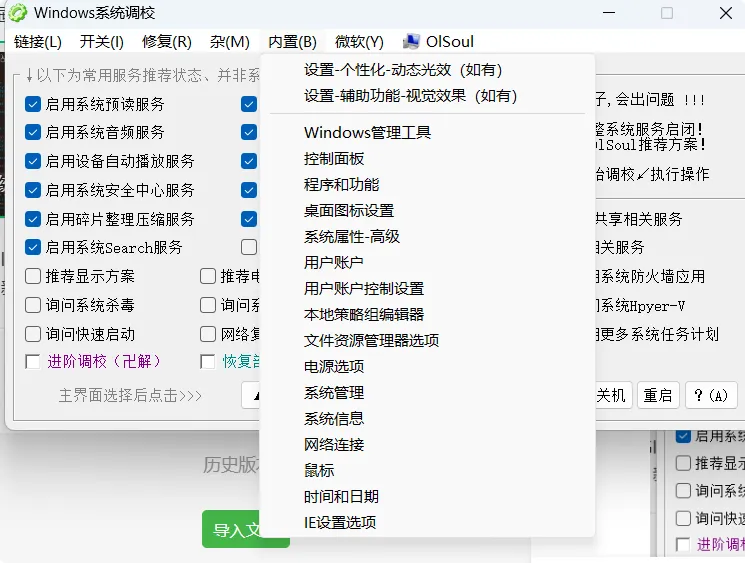Disable 启用系统Search服务 checkbox

click(x=33, y=247)
